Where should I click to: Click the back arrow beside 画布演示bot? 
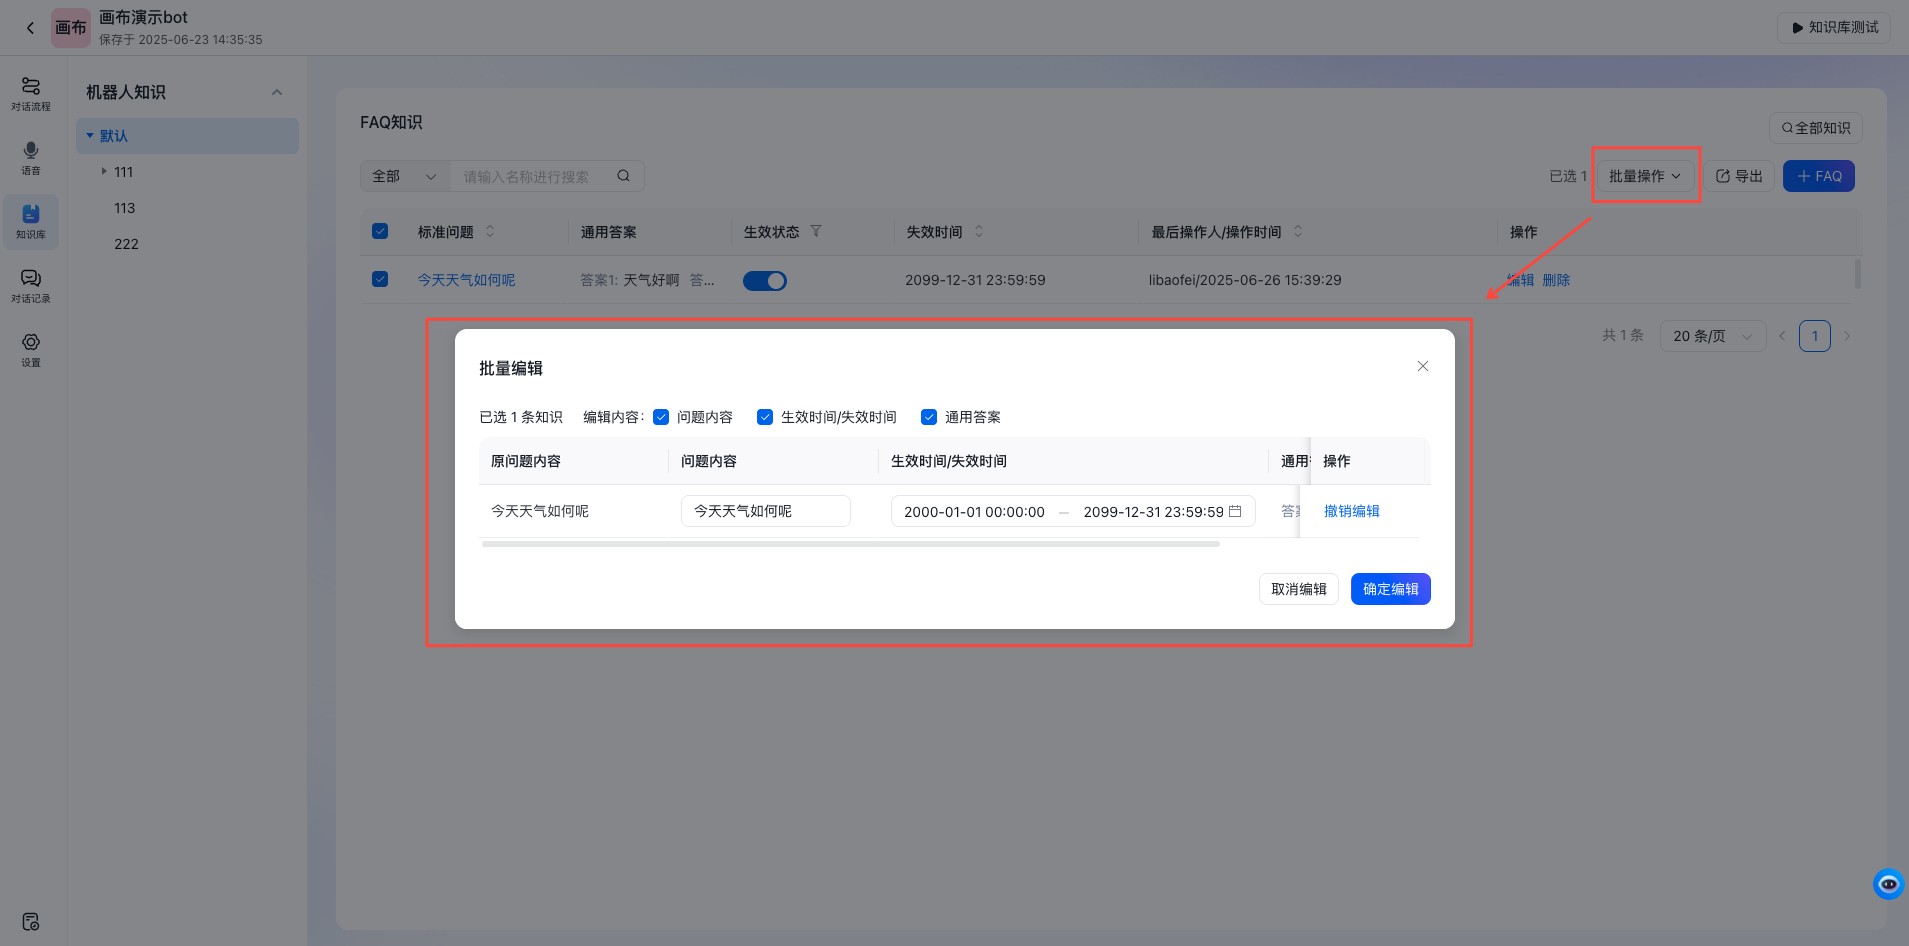pos(29,27)
